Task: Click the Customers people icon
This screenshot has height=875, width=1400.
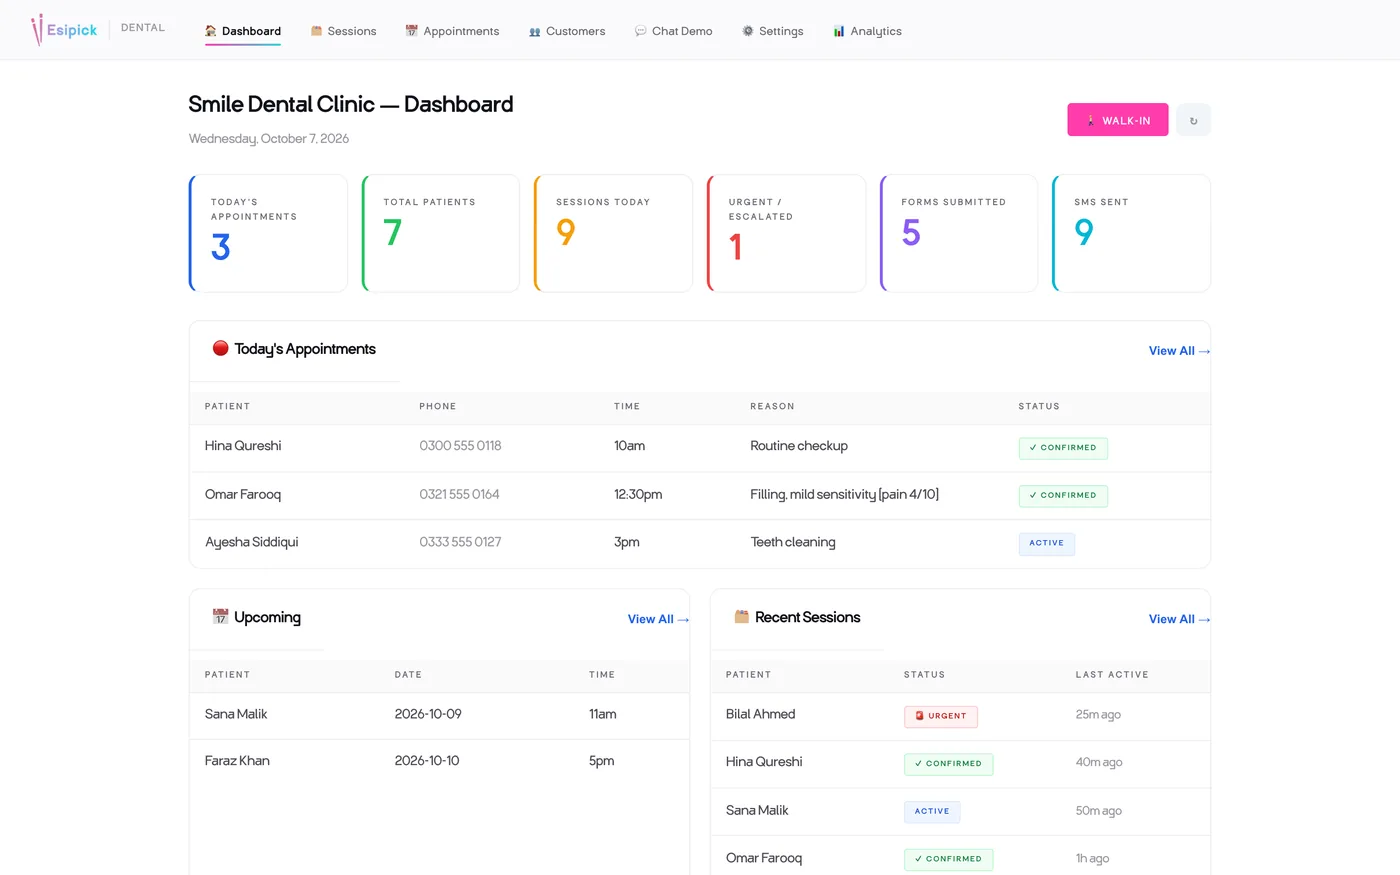Action: [x=534, y=31]
